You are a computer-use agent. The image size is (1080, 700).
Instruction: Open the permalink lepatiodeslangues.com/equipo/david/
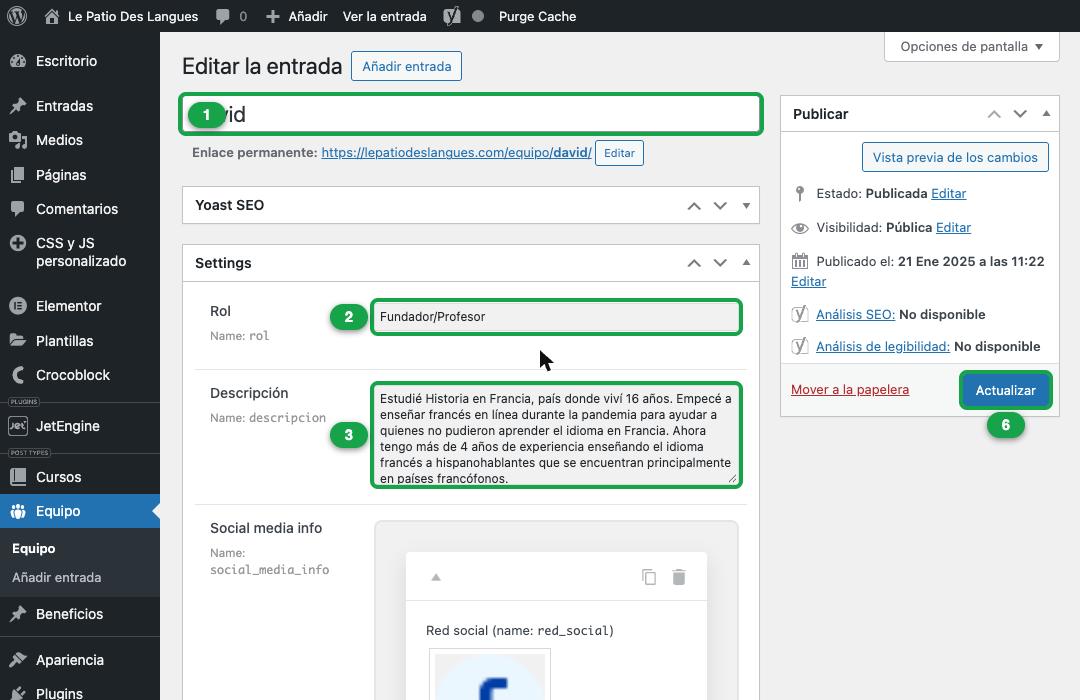click(456, 153)
